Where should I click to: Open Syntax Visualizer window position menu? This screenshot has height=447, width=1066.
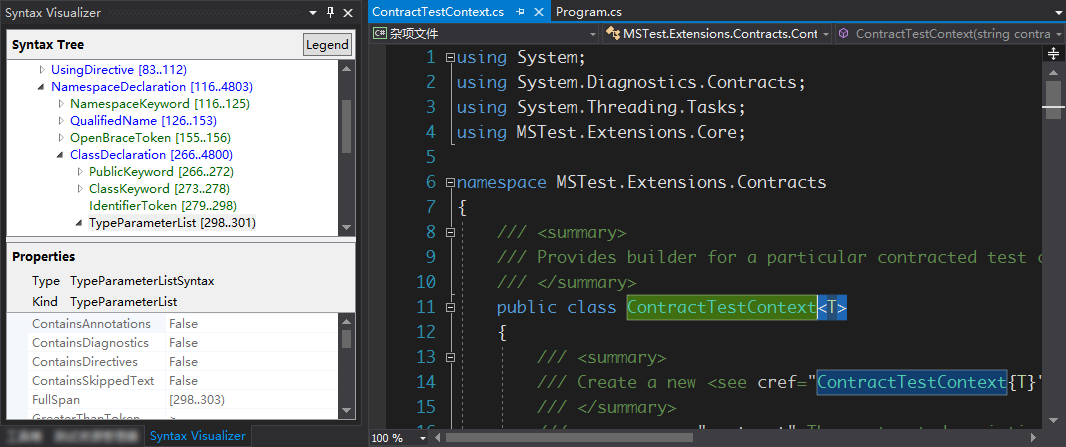pyautogui.click(x=312, y=13)
